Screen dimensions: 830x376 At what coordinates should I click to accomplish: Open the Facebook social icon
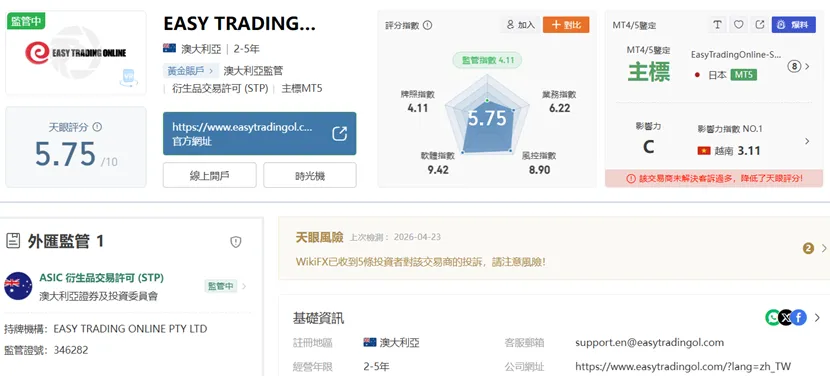799,317
